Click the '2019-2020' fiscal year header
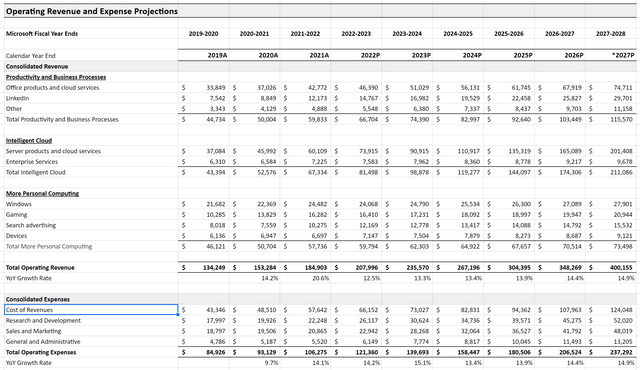 click(203, 34)
